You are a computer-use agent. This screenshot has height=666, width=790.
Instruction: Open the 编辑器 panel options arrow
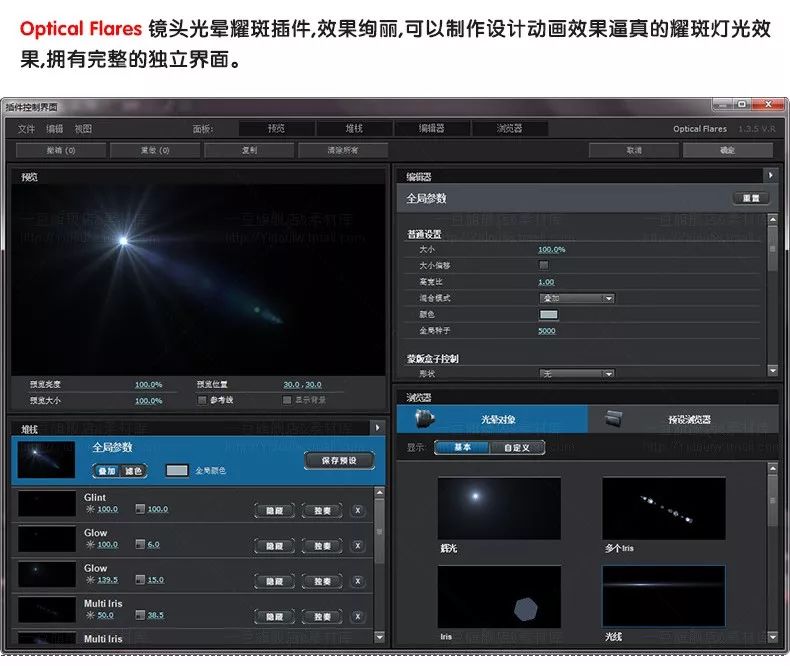(770, 175)
